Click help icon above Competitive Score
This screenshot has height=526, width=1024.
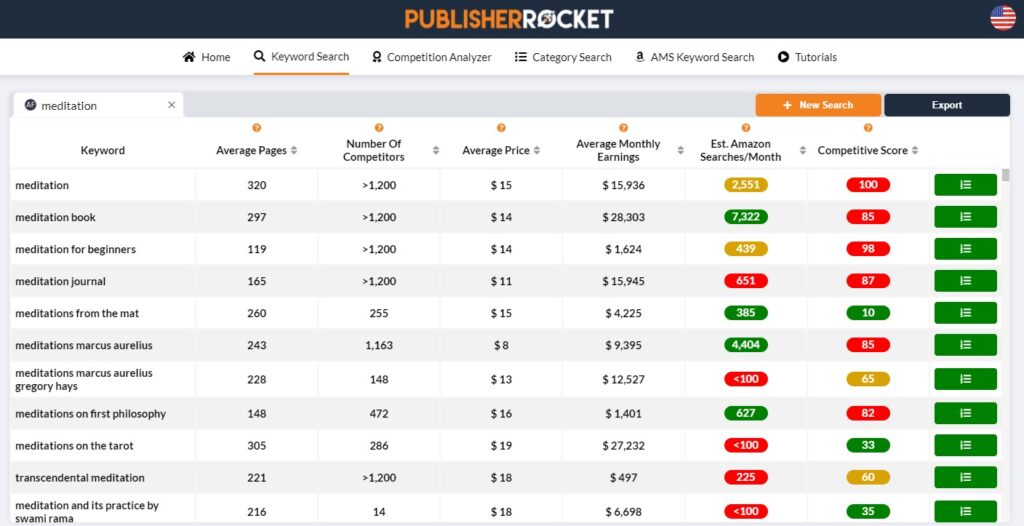868,128
